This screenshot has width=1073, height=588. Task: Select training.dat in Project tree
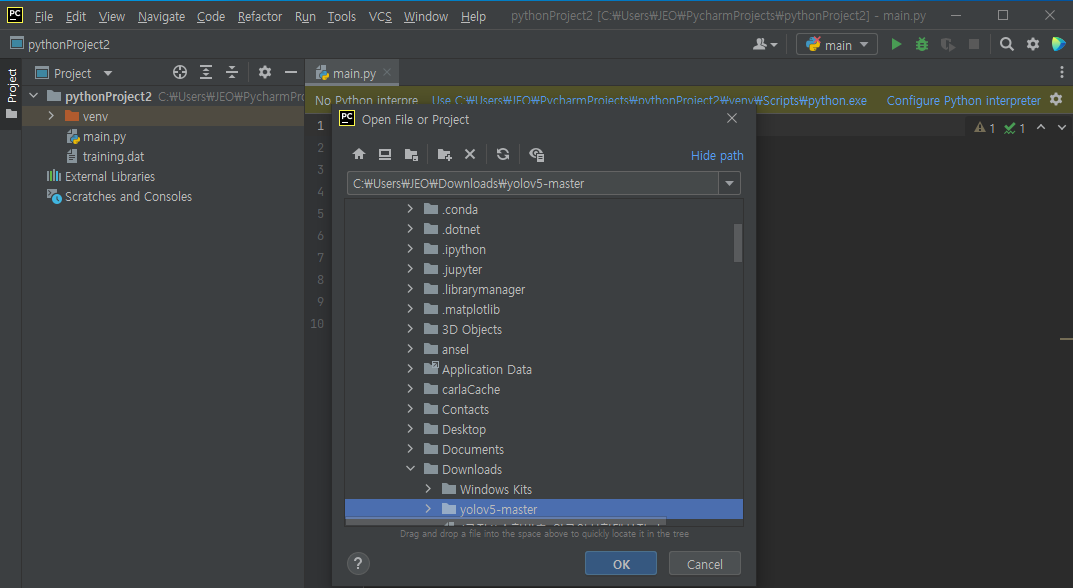click(113, 156)
